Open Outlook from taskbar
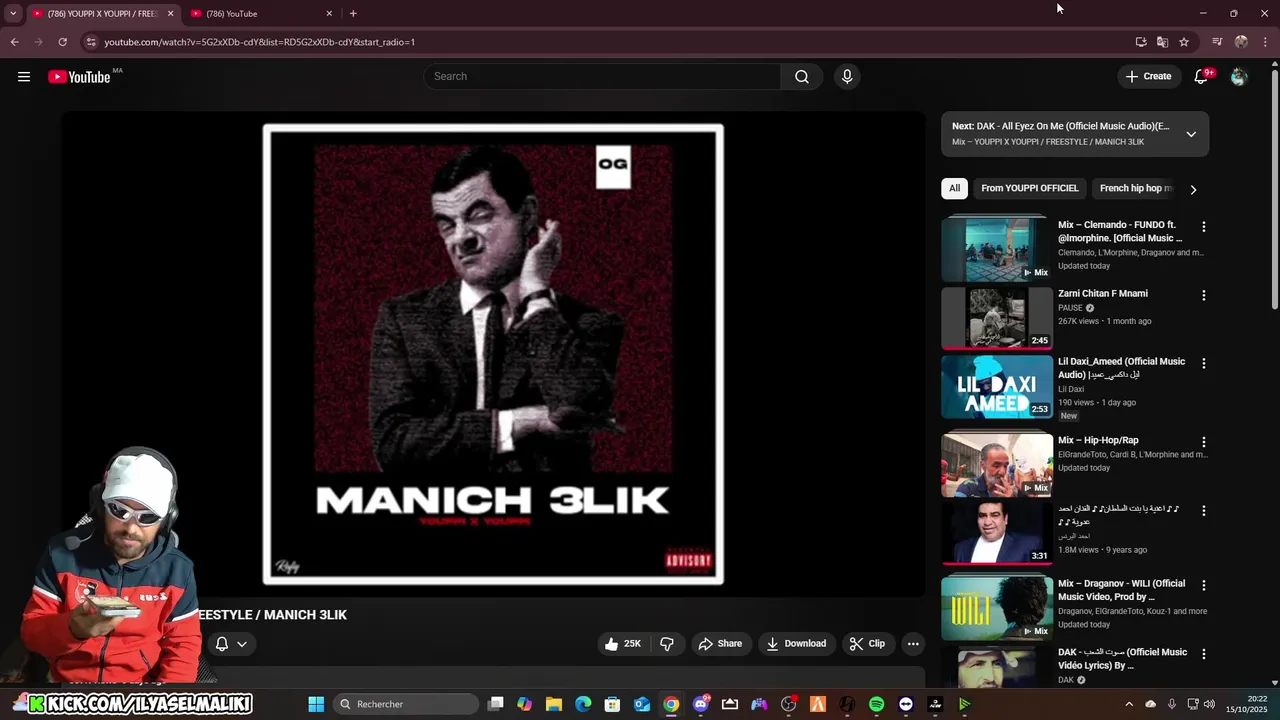The image size is (1280, 720). click(642, 704)
